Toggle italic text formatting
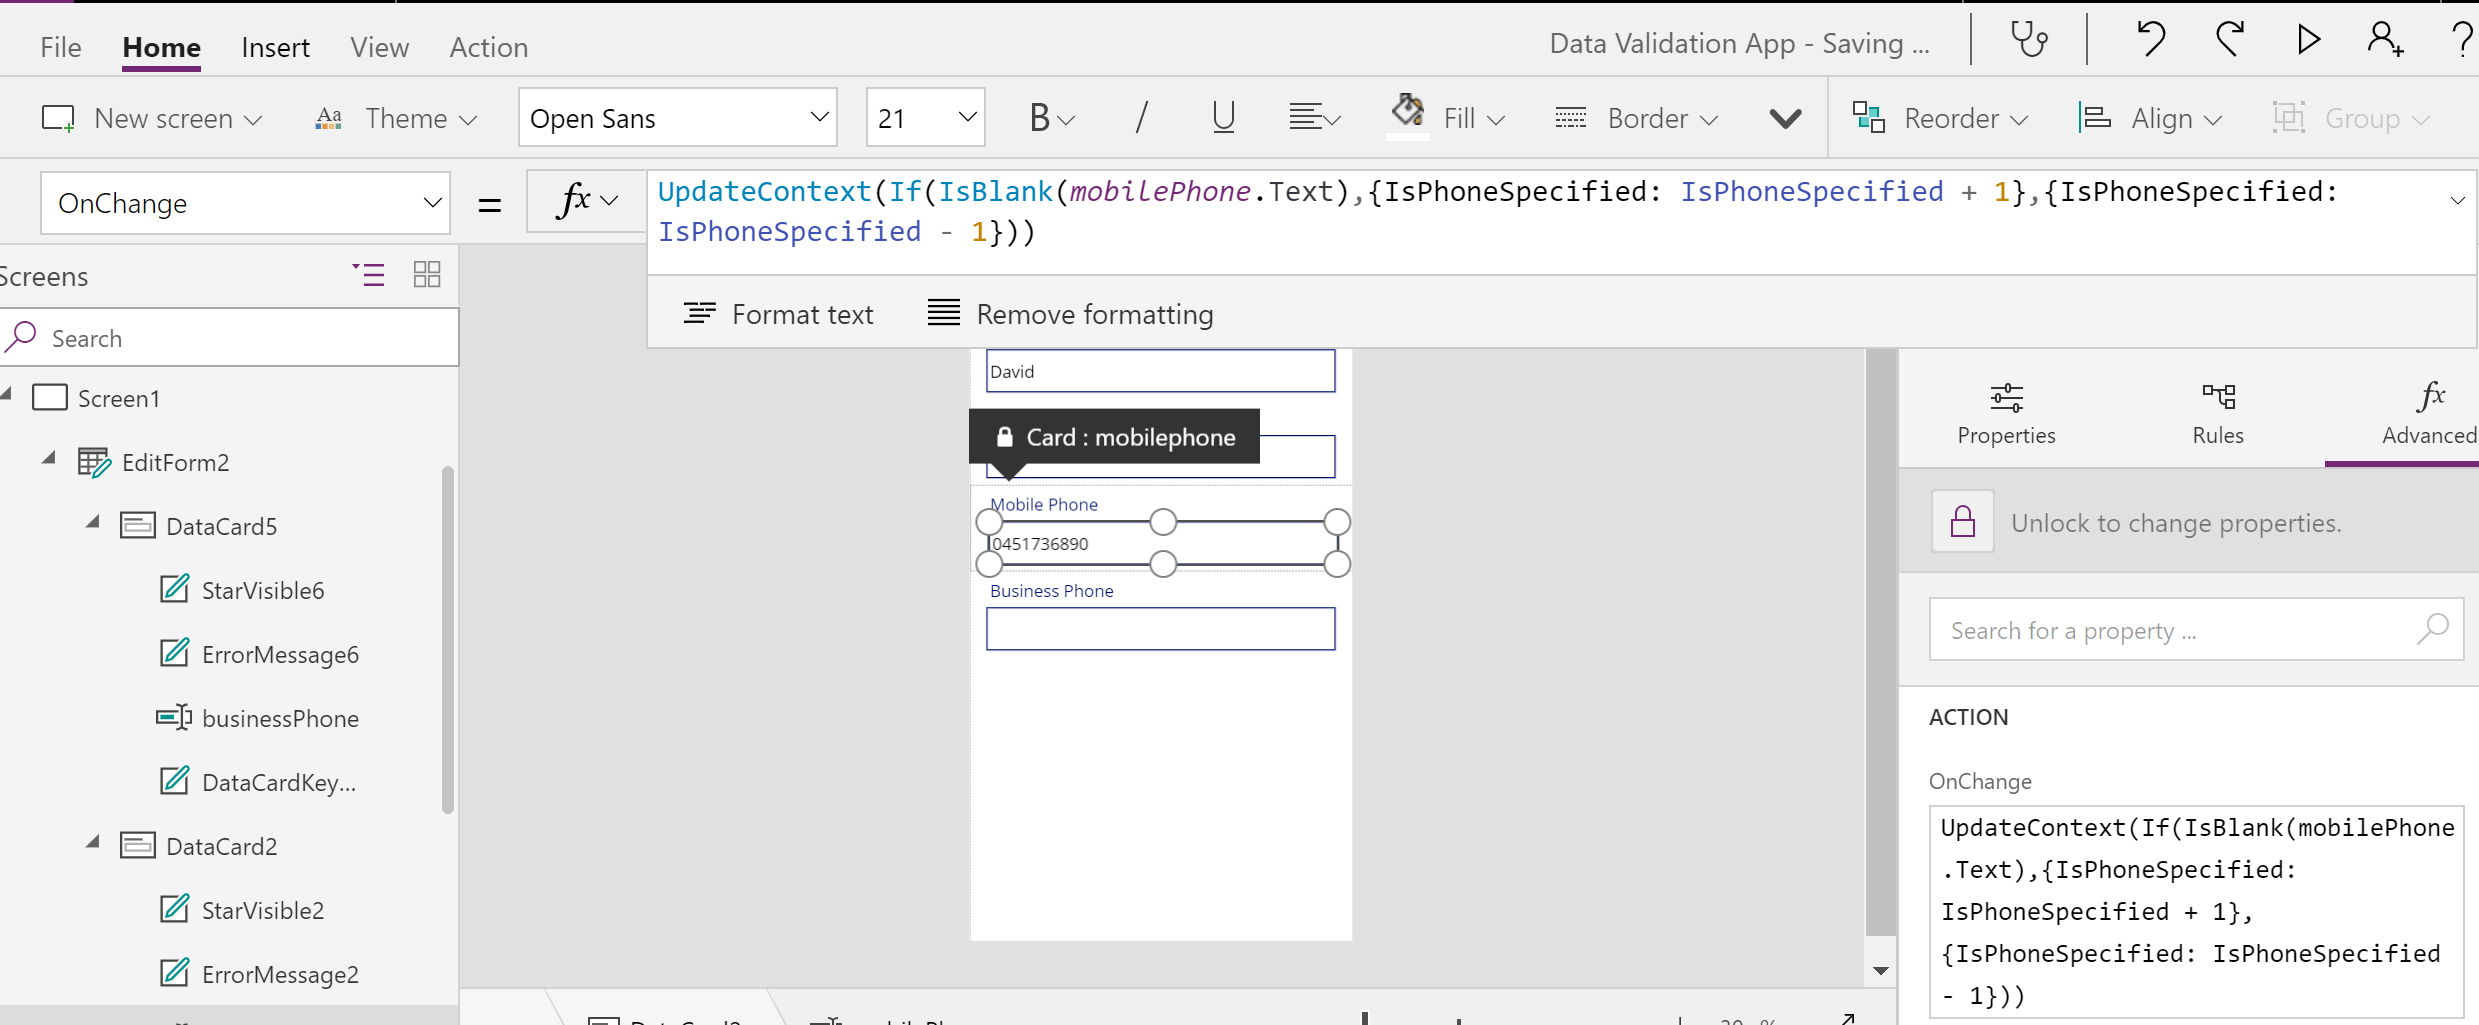The width and height of the screenshot is (2479, 1025). tap(1141, 118)
